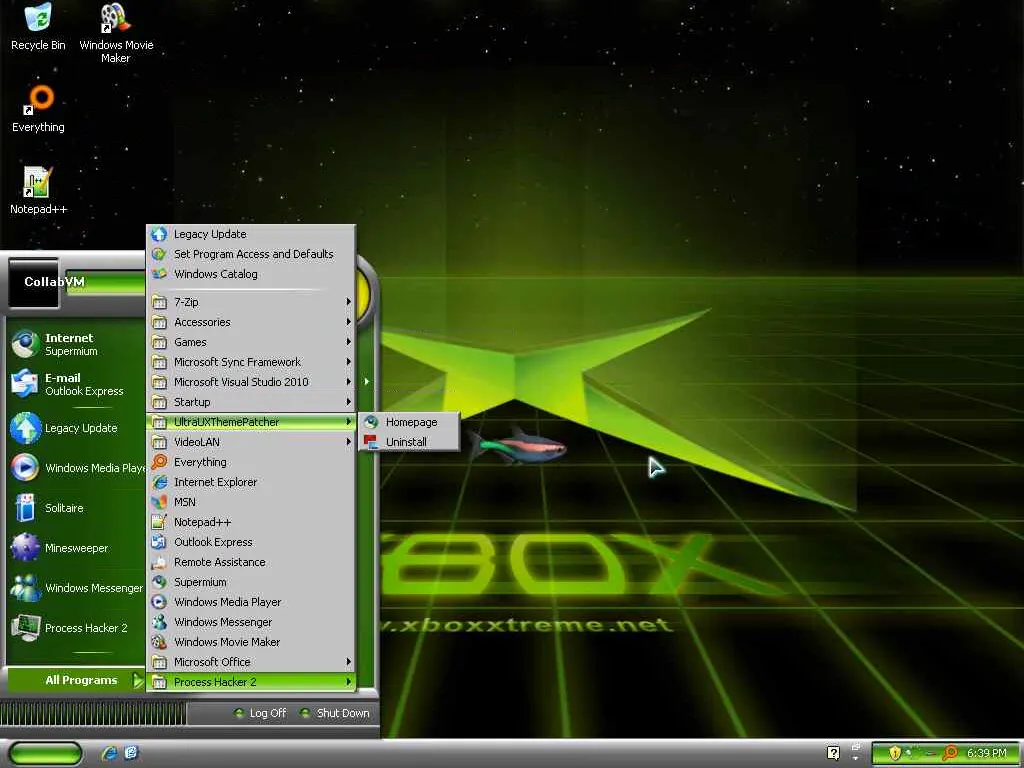Click the help question mark icon on taskbar
This screenshot has width=1024, height=768.
833,753
